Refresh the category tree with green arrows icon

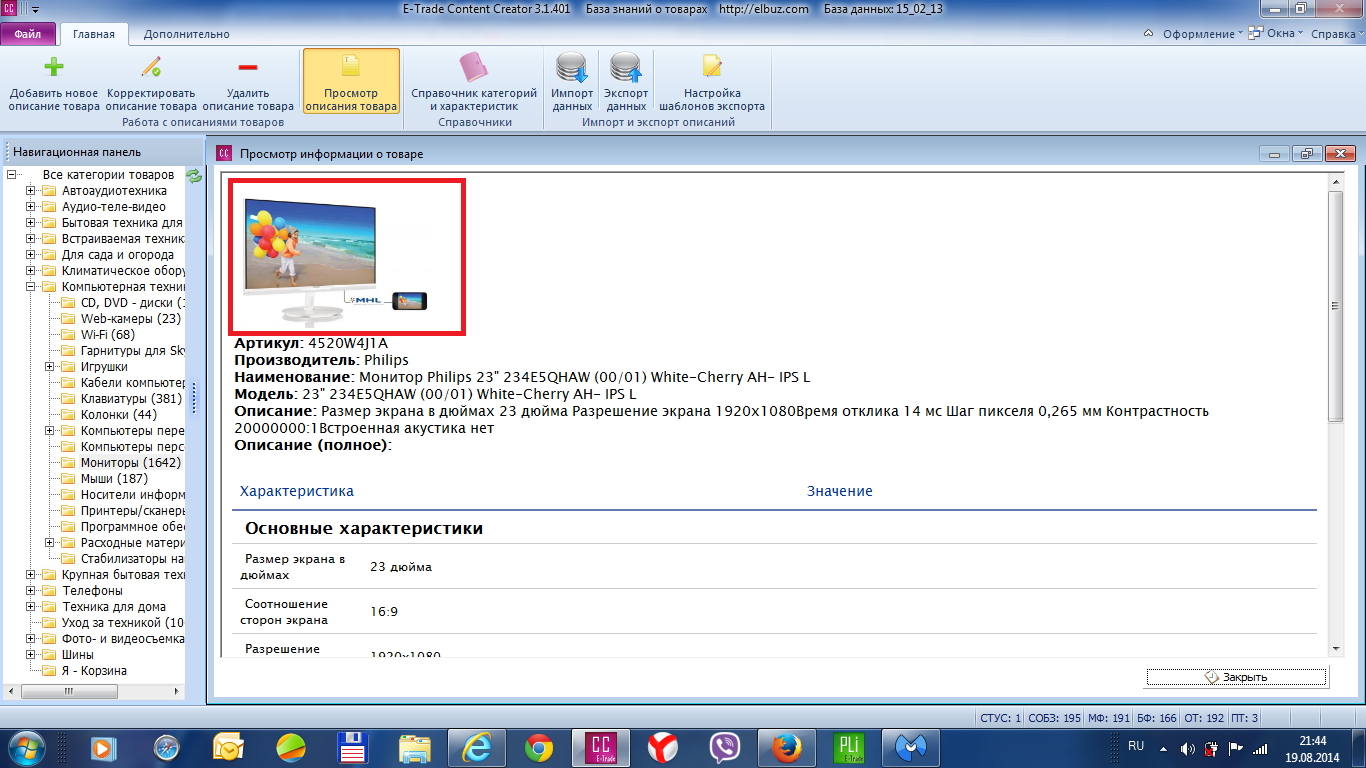click(x=194, y=175)
